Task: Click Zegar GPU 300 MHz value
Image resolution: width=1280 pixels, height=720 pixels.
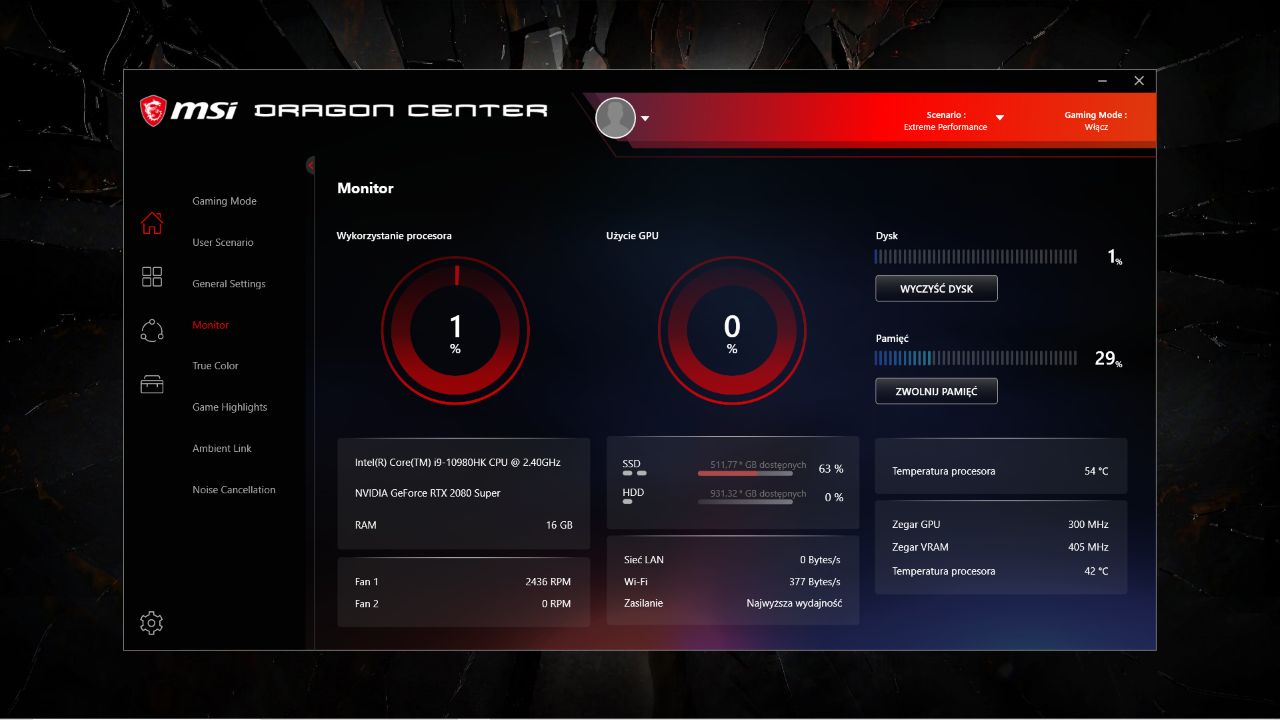Action: coord(1088,525)
